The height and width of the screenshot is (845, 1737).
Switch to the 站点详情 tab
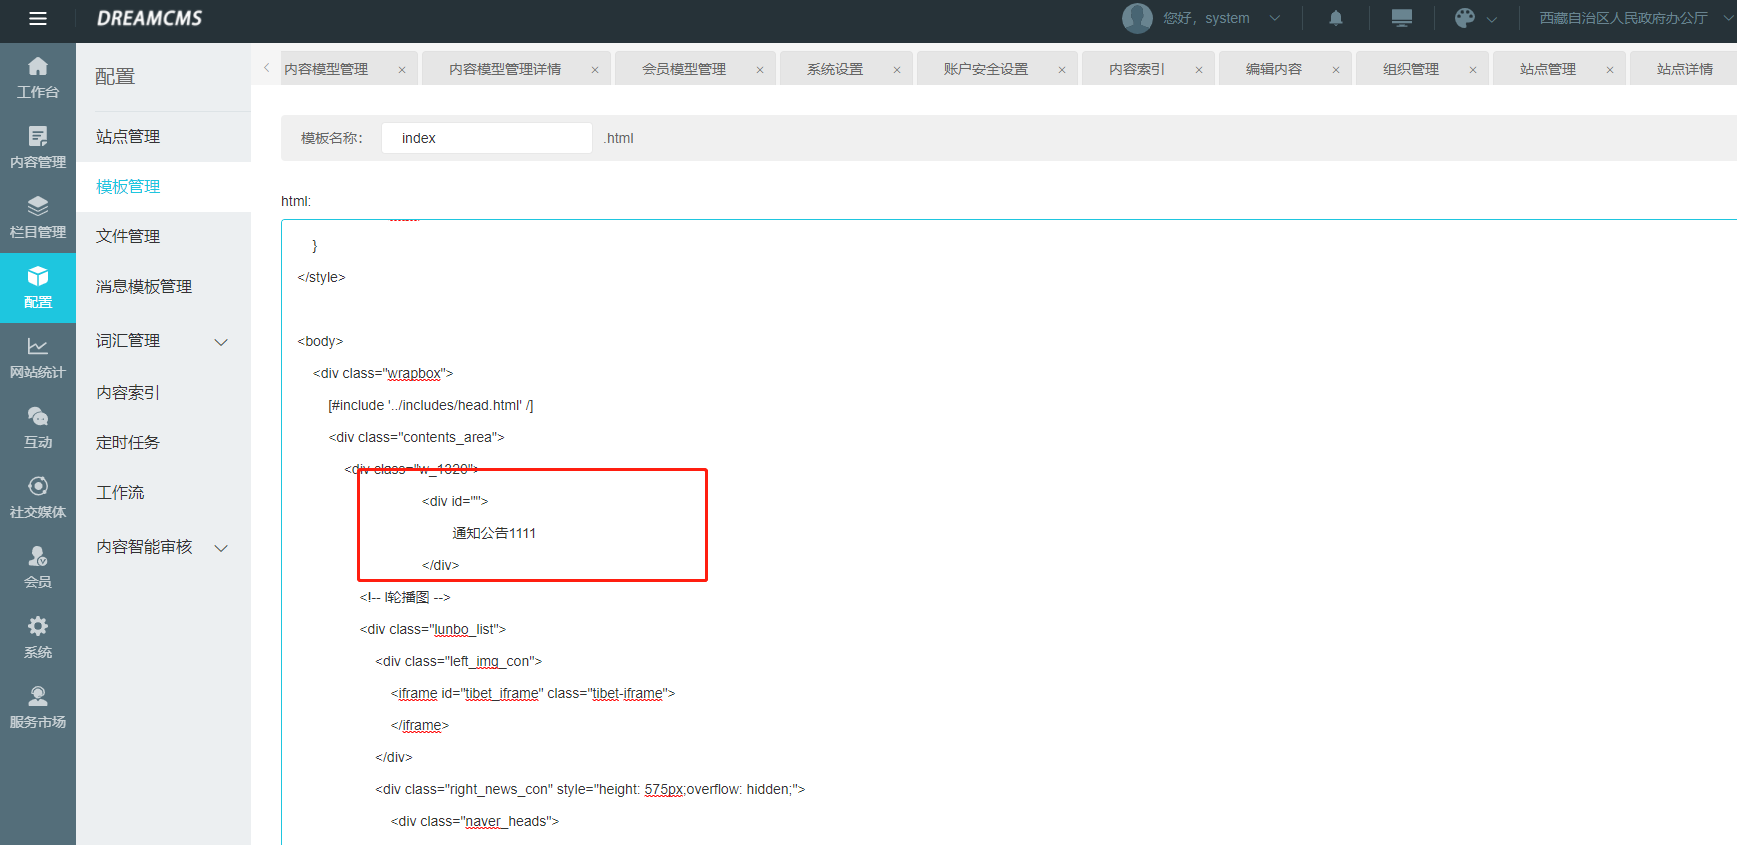(1685, 69)
